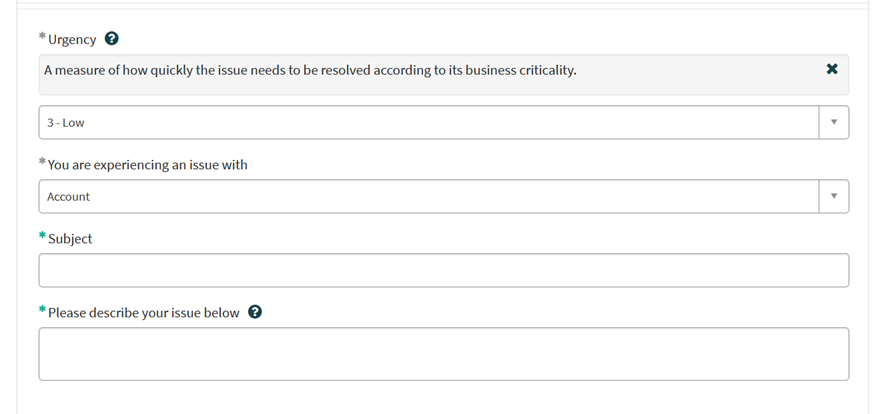This screenshot has width=878, height=414.
Task: Click the asterisk before "You are experiencing"
Action: click(42, 163)
